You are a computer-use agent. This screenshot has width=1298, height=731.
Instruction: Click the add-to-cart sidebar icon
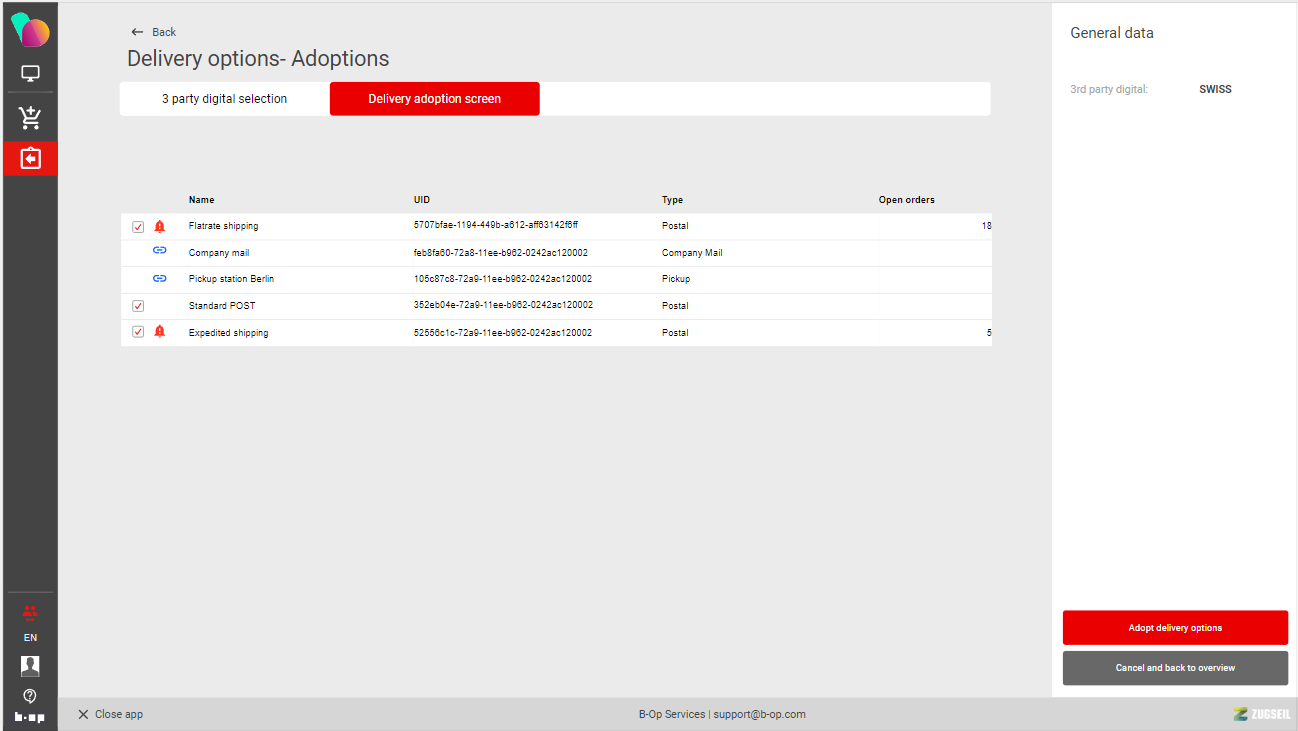click(x=30, y=118)
